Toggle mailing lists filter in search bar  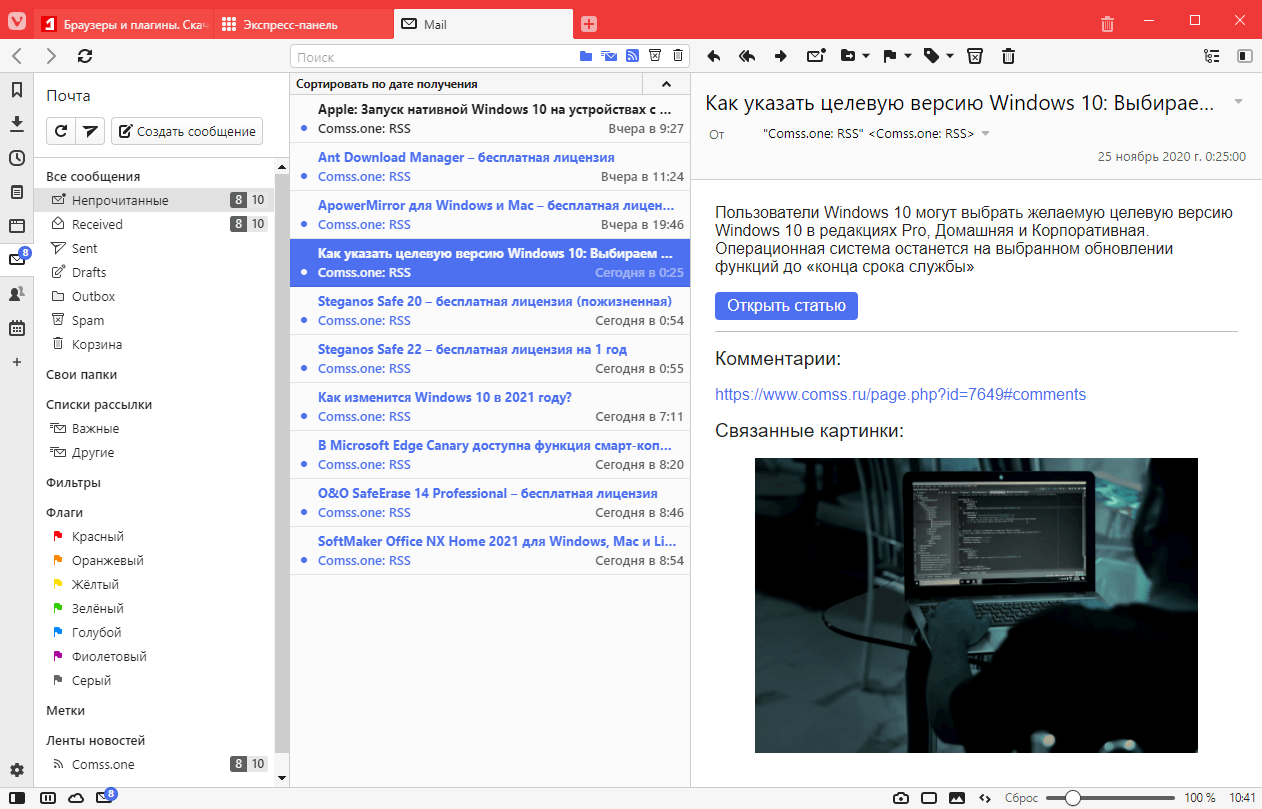(609, 56)
